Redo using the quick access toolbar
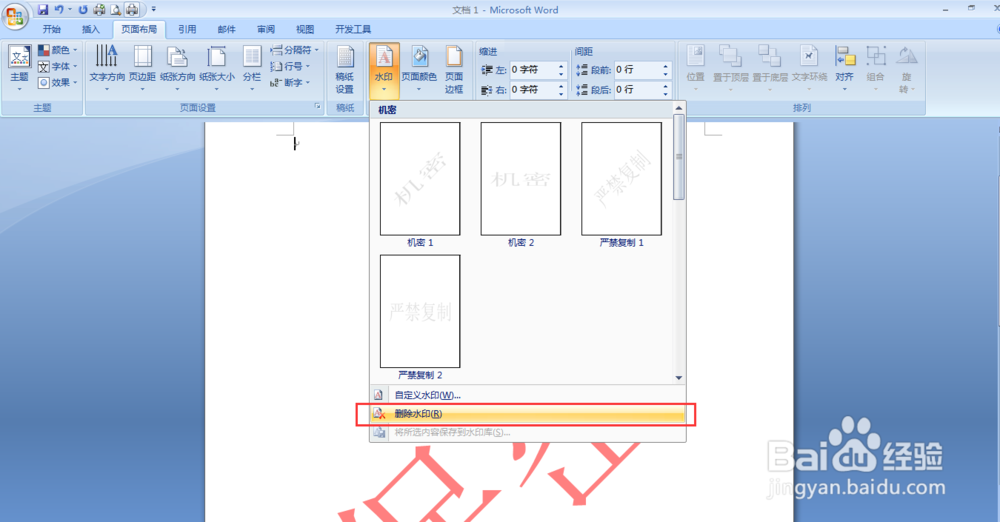Viewport: 1000px width, 522px height. tap(83, 10)
